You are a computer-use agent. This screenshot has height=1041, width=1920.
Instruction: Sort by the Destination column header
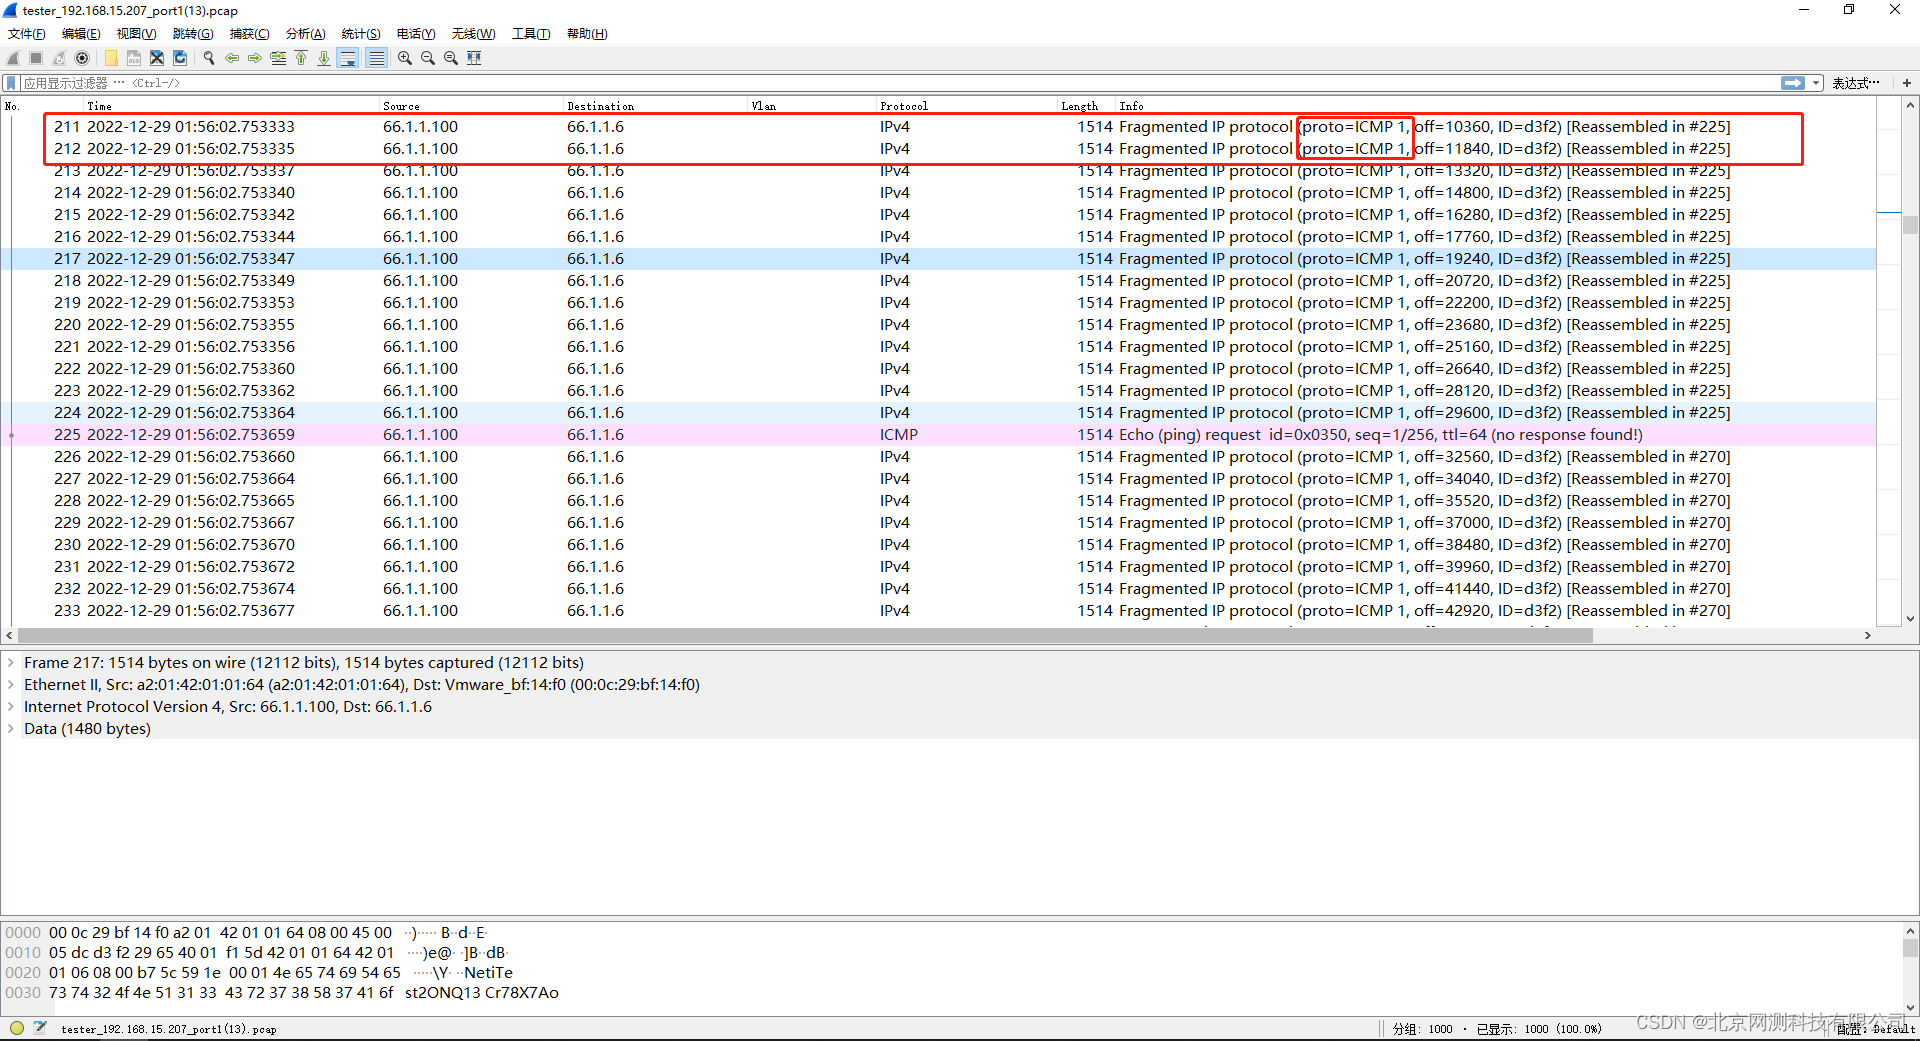656,106
